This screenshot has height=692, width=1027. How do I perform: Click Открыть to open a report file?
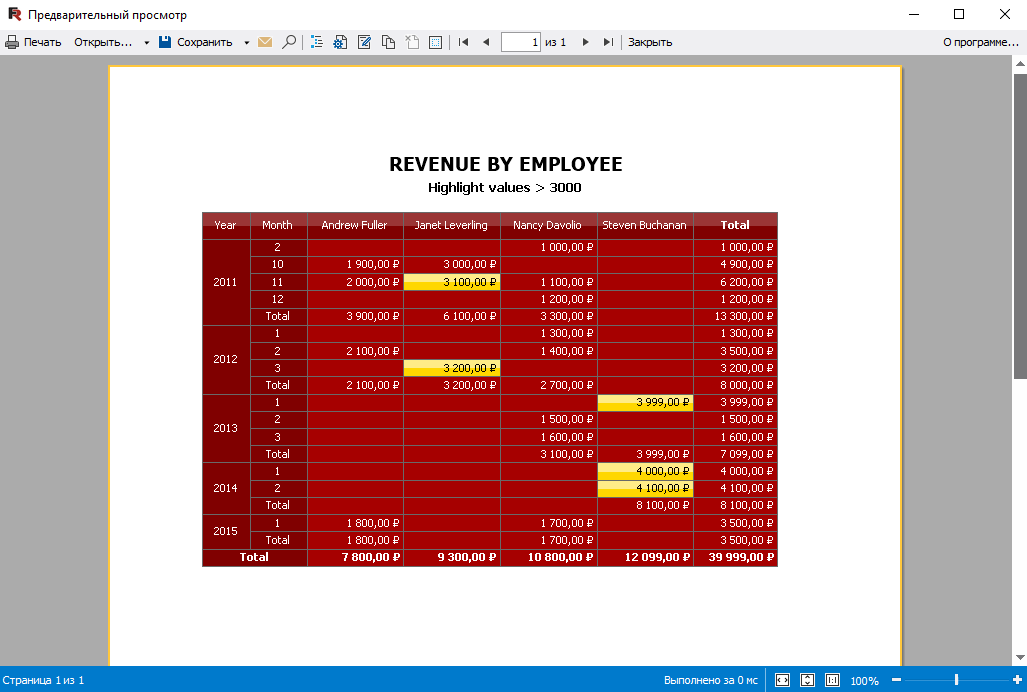102,42
